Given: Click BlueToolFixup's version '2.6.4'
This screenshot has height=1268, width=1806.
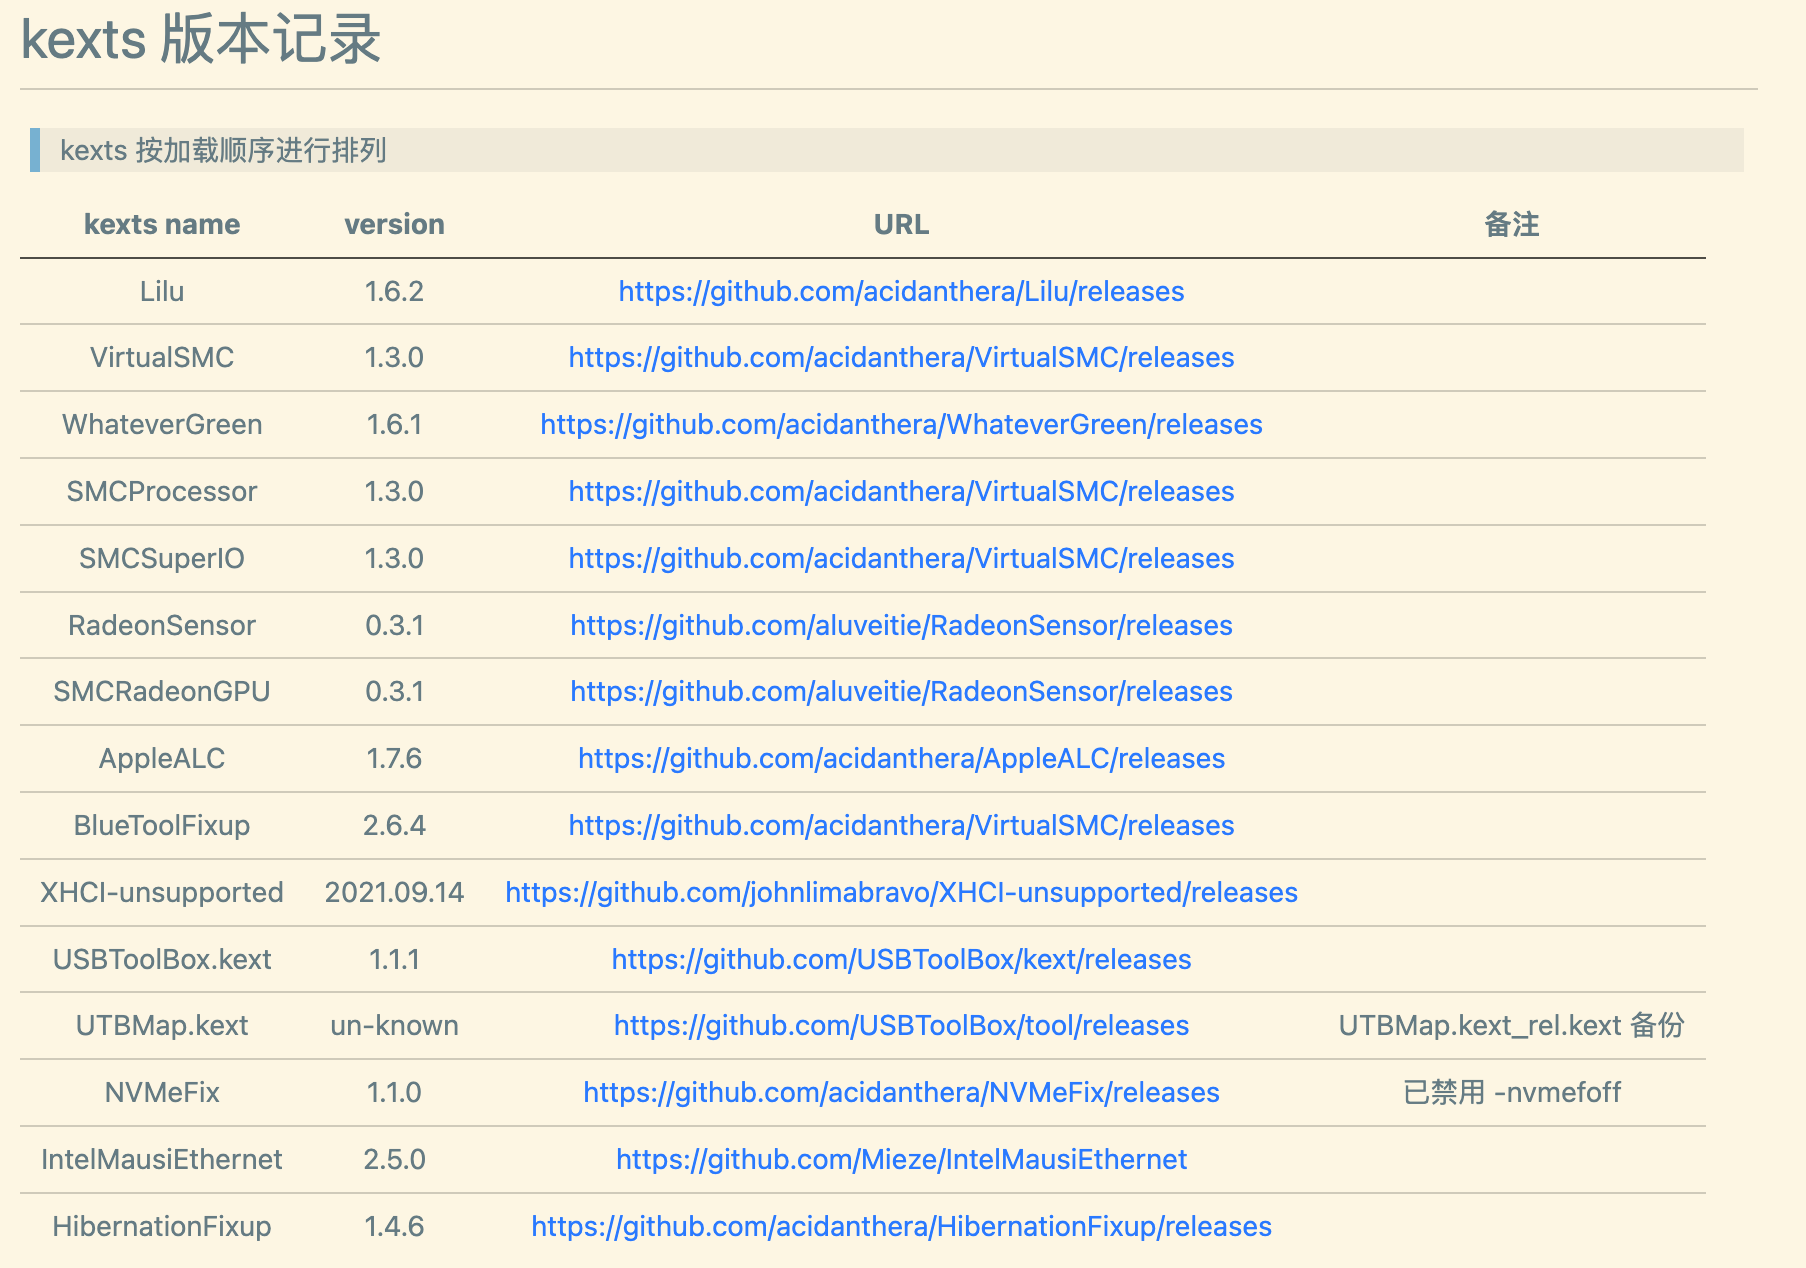Looking at the screenshot, I should [x=394, y=825].
